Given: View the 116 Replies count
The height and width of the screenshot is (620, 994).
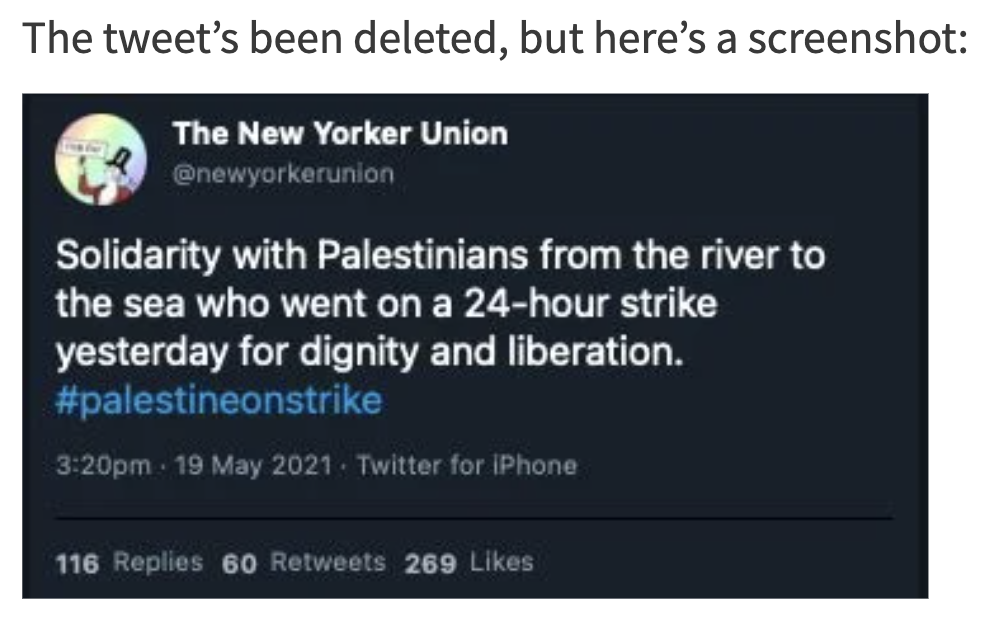Looking at the screenshot, I should 129,562.
